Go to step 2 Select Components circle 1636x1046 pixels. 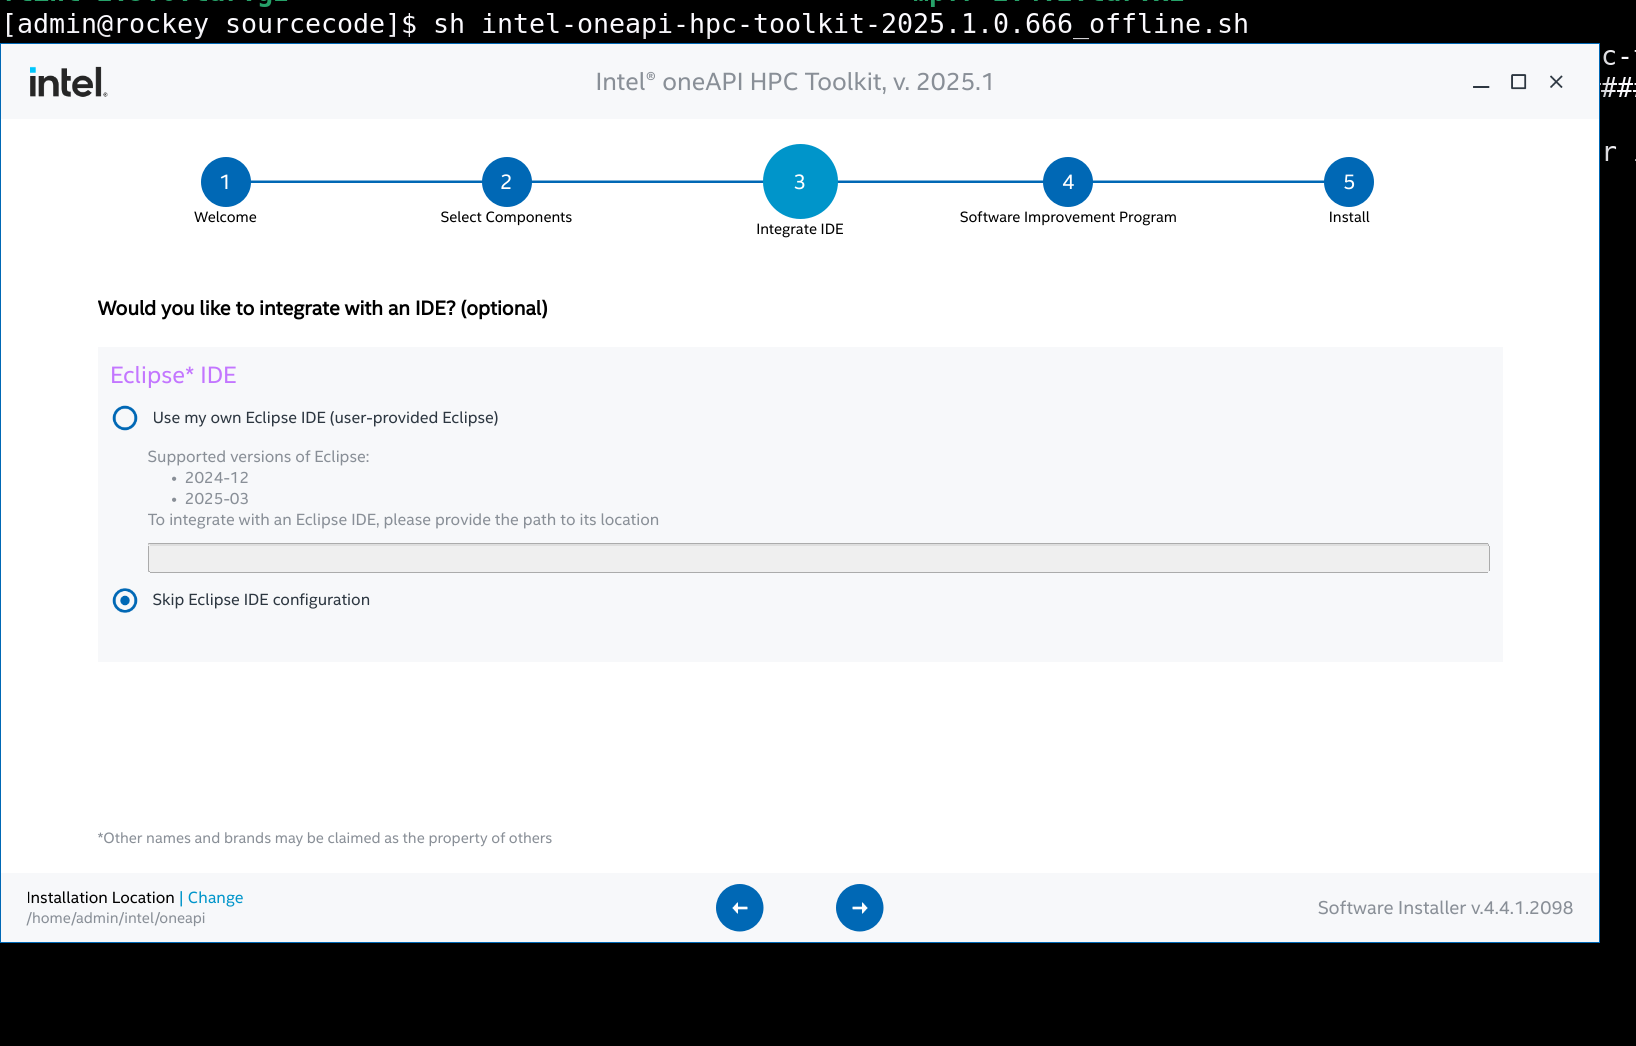coord(506,182)
